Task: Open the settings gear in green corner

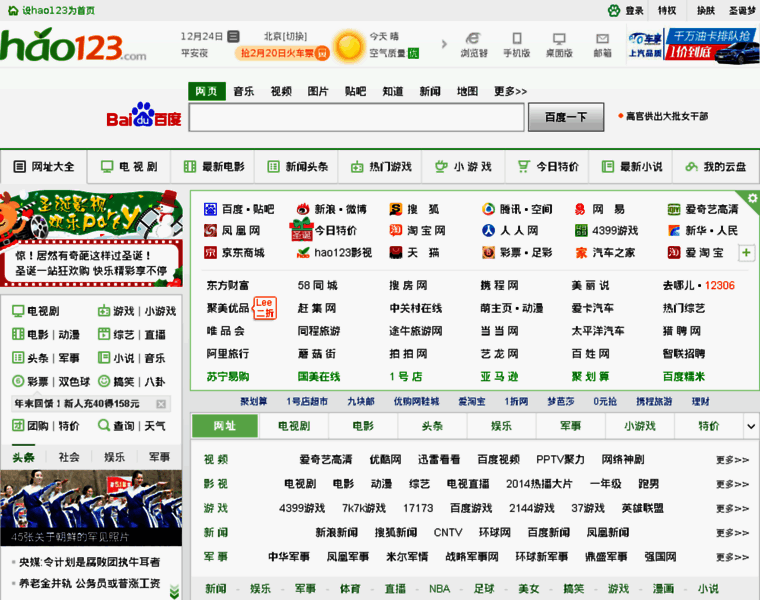Action: coord(752,198)
